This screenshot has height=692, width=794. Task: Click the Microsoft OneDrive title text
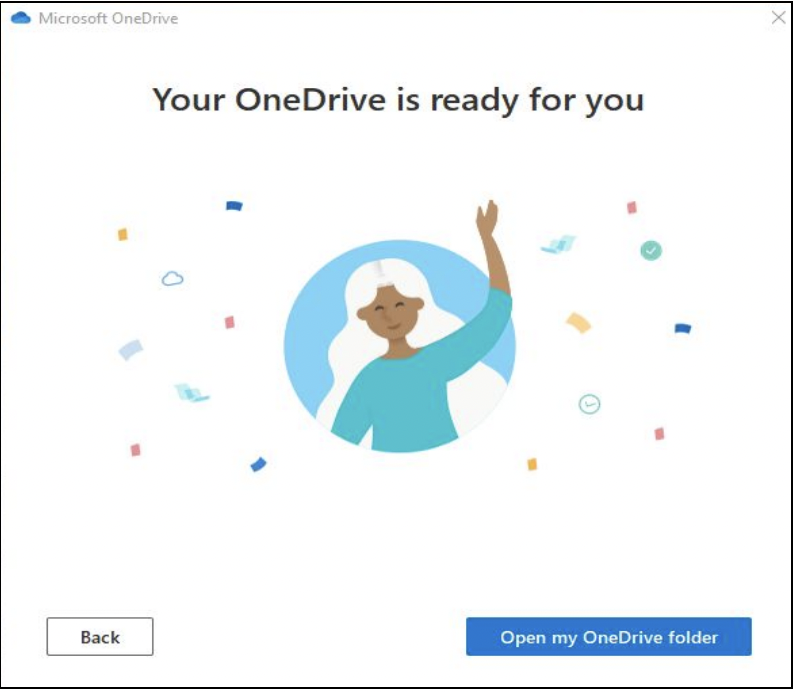[108, 18]
